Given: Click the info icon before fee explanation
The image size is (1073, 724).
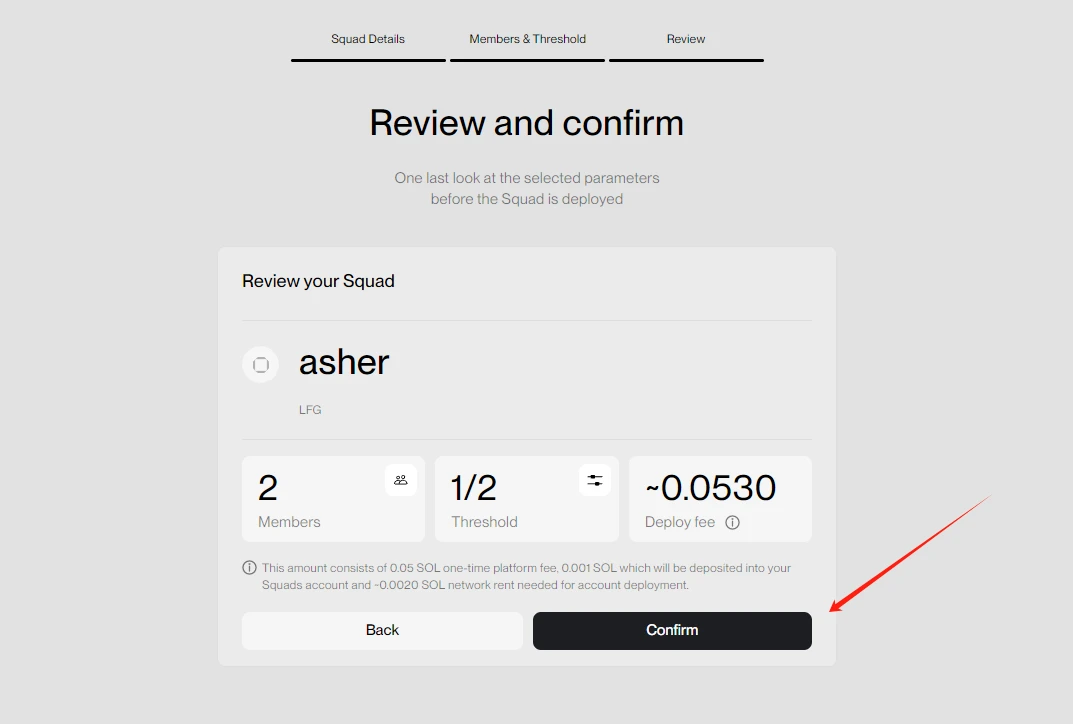Looking at the screenshot, I should pyautogui.click(x=250, y=568).
